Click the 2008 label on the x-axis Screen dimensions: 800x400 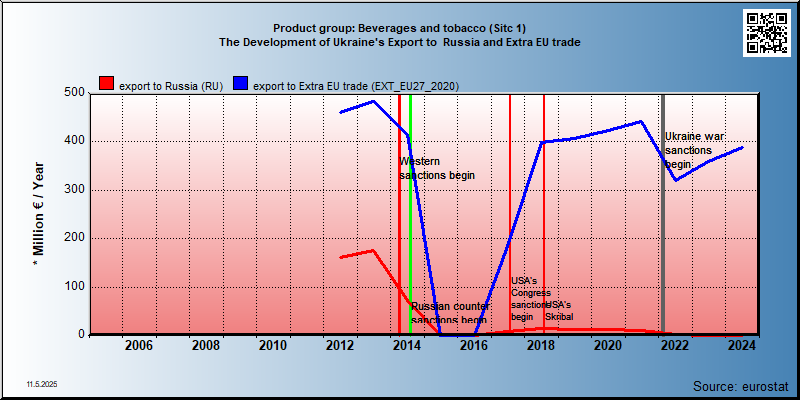[x=206, y=346]
